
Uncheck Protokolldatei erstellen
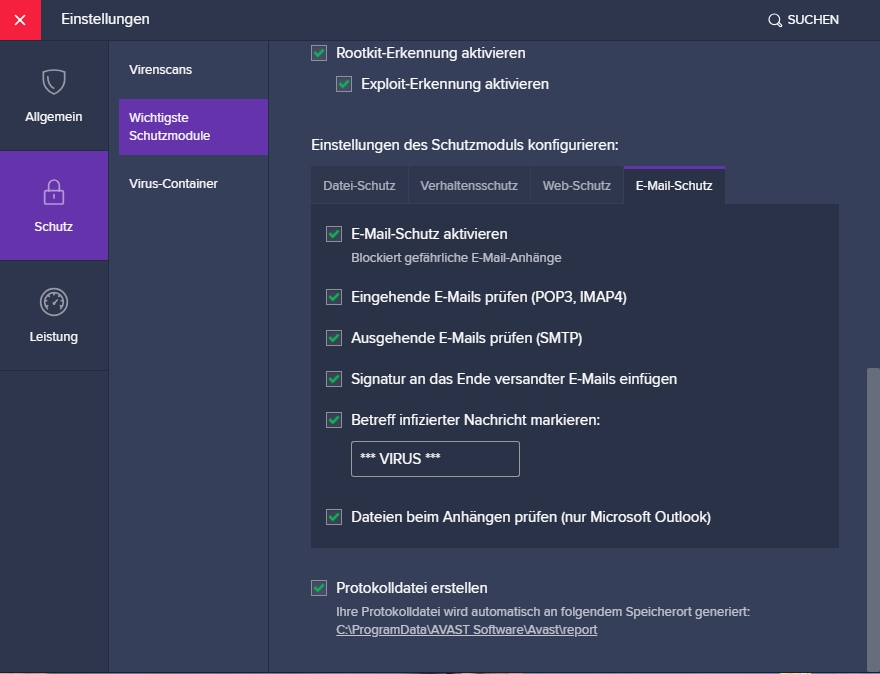point(320,588)
